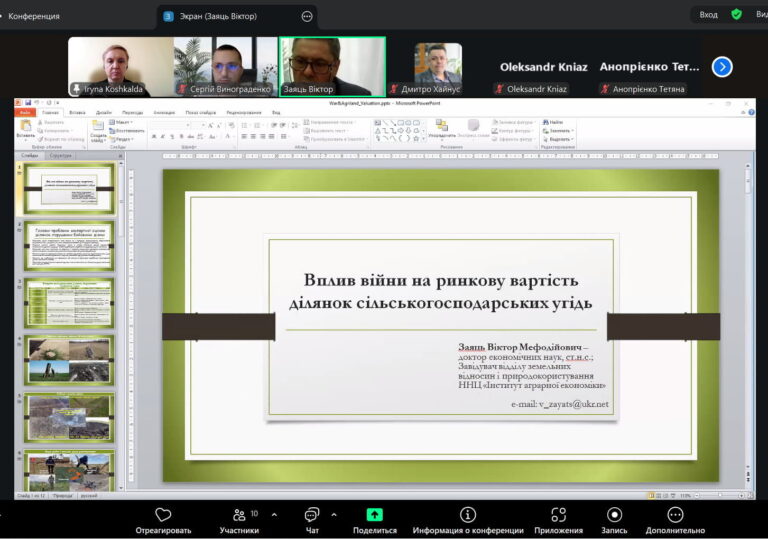Expand the participants options caret

click(x=274, y=515)
